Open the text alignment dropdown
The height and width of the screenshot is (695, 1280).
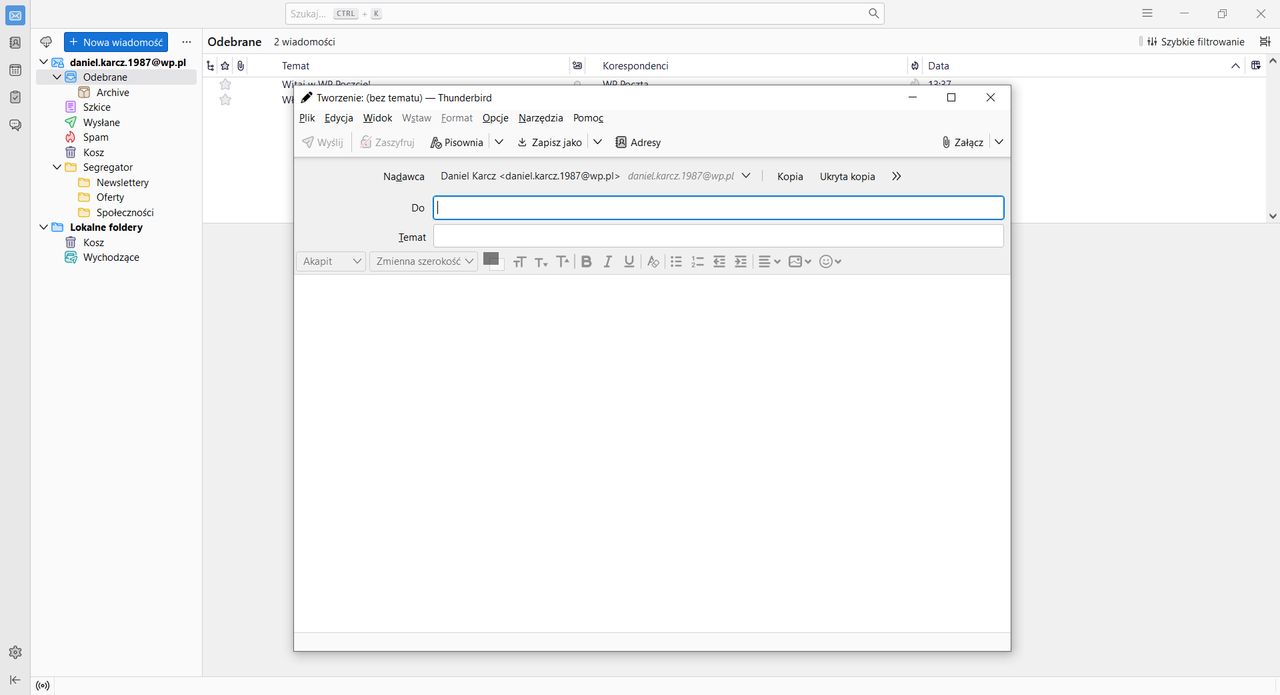click(769, 261)
